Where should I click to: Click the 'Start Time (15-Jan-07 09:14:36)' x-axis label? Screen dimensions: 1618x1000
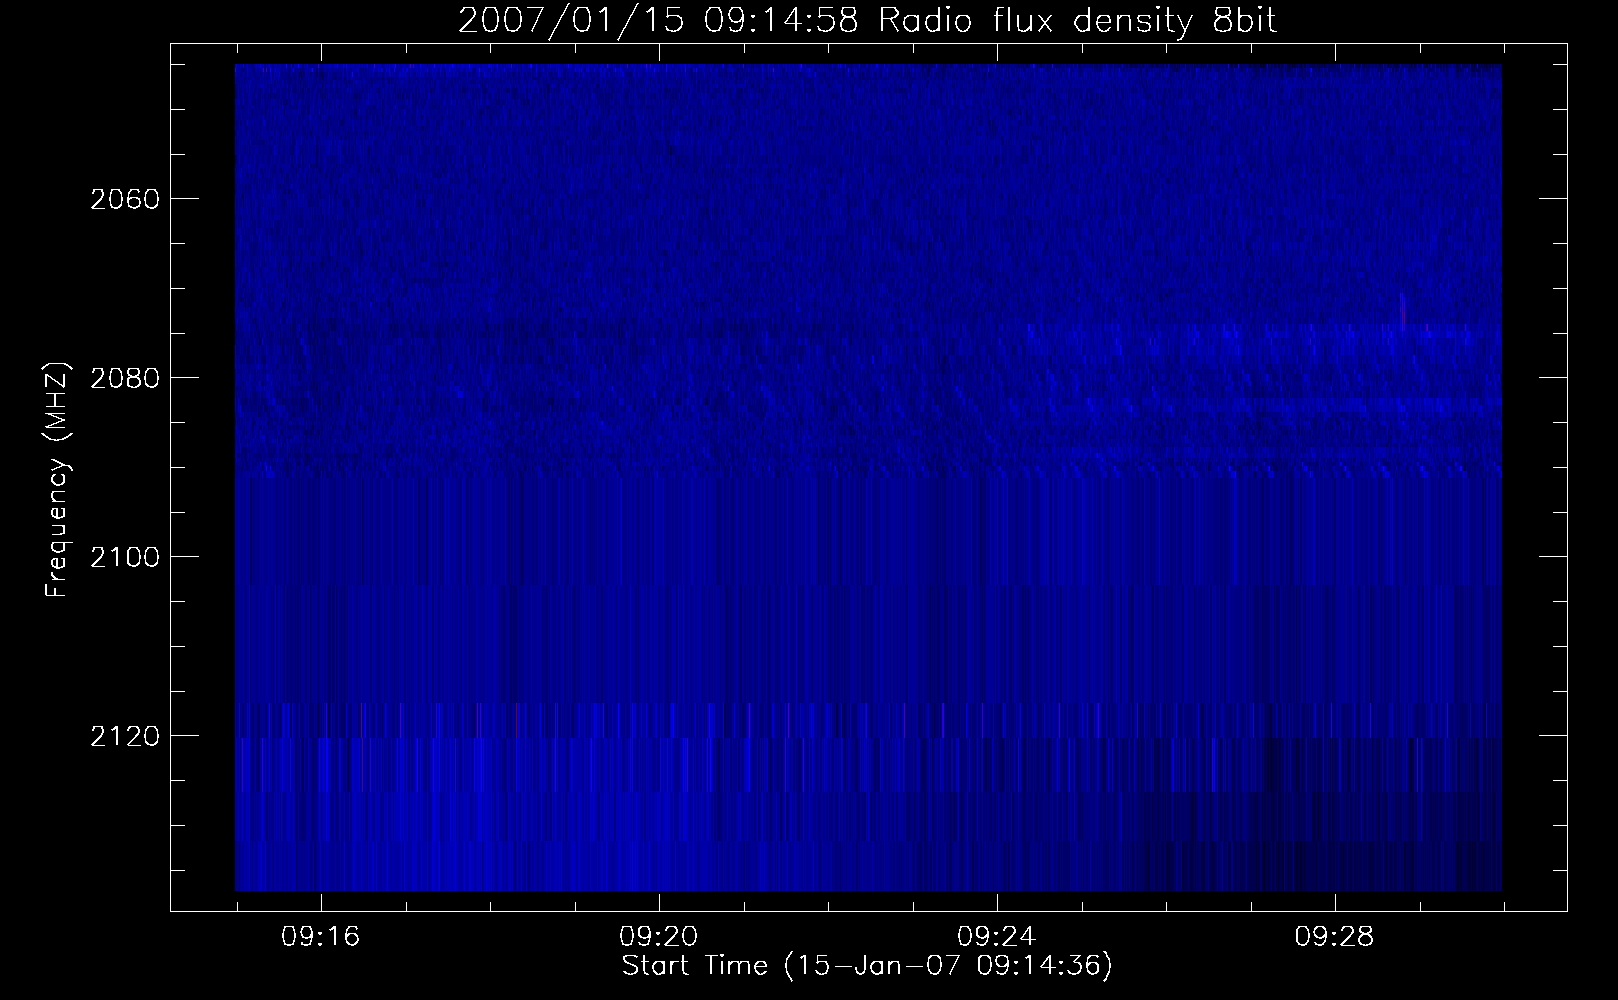coord(867,966)
